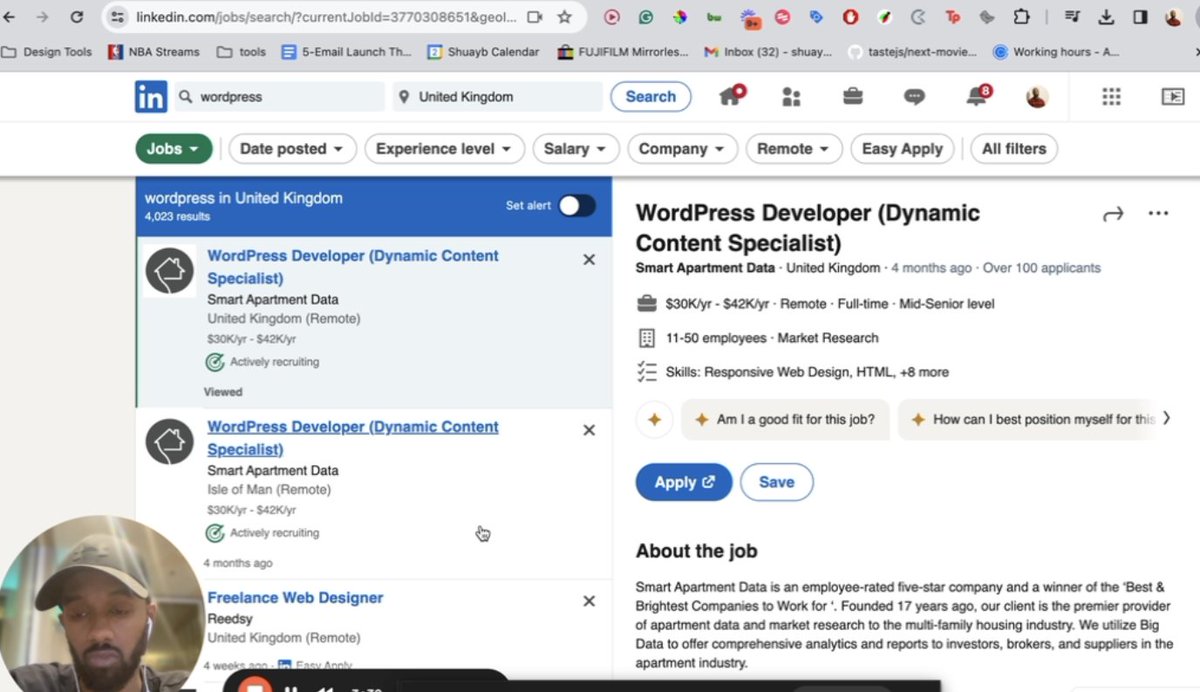This screenshot has height=692, width=1200.
Task: Open the Company filter dropdown
Action: click(x=682, y=149)
